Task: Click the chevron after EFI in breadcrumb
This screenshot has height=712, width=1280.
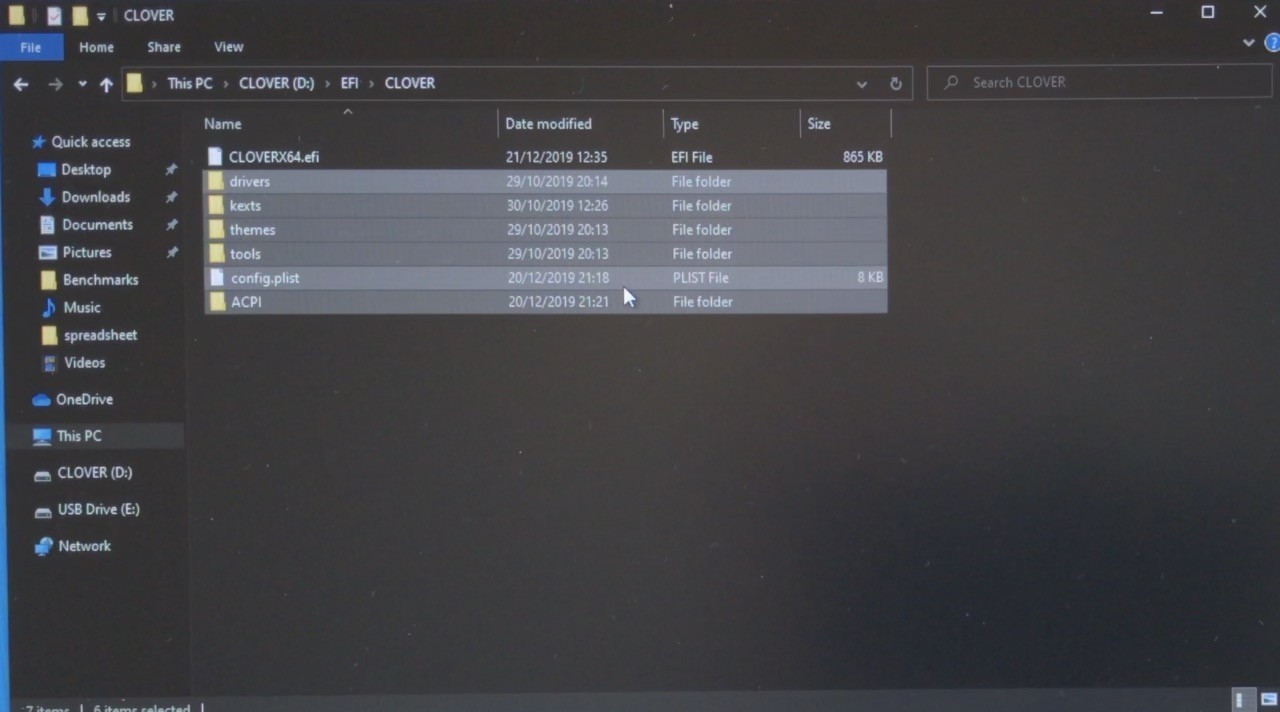Action: 371,83
